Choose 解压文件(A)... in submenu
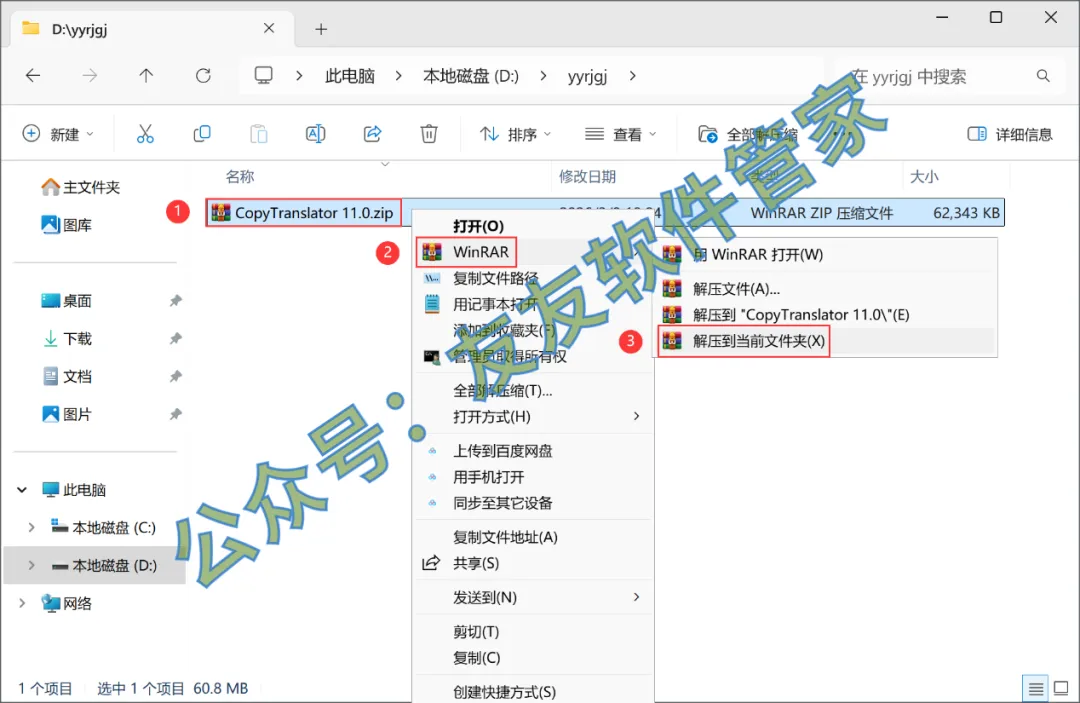This screenshot has width=1080, height=703. pos(825,288)
